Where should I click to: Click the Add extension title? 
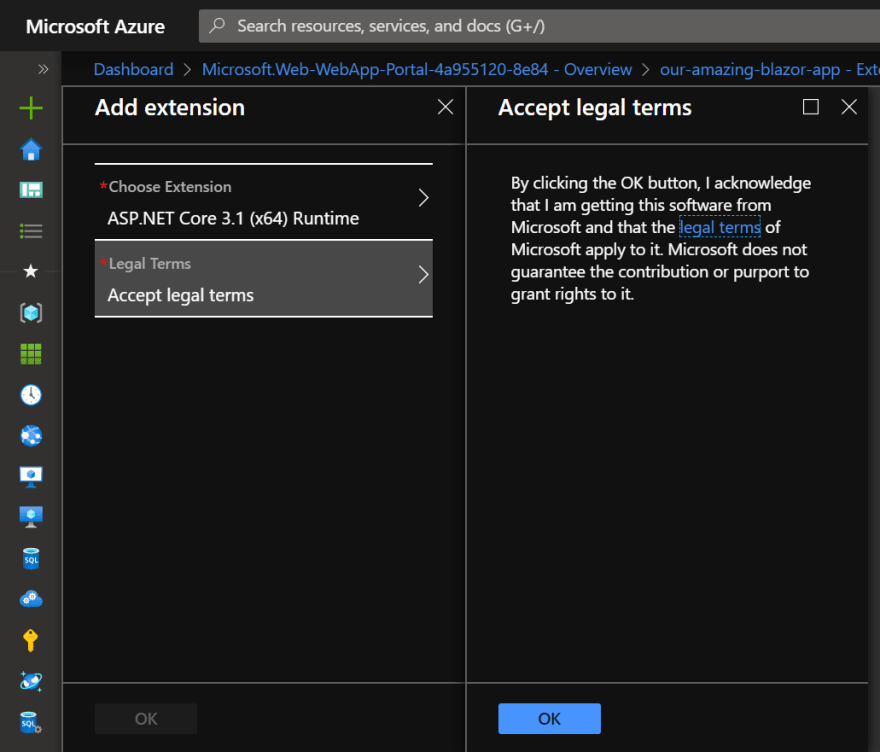click(170, 107)
